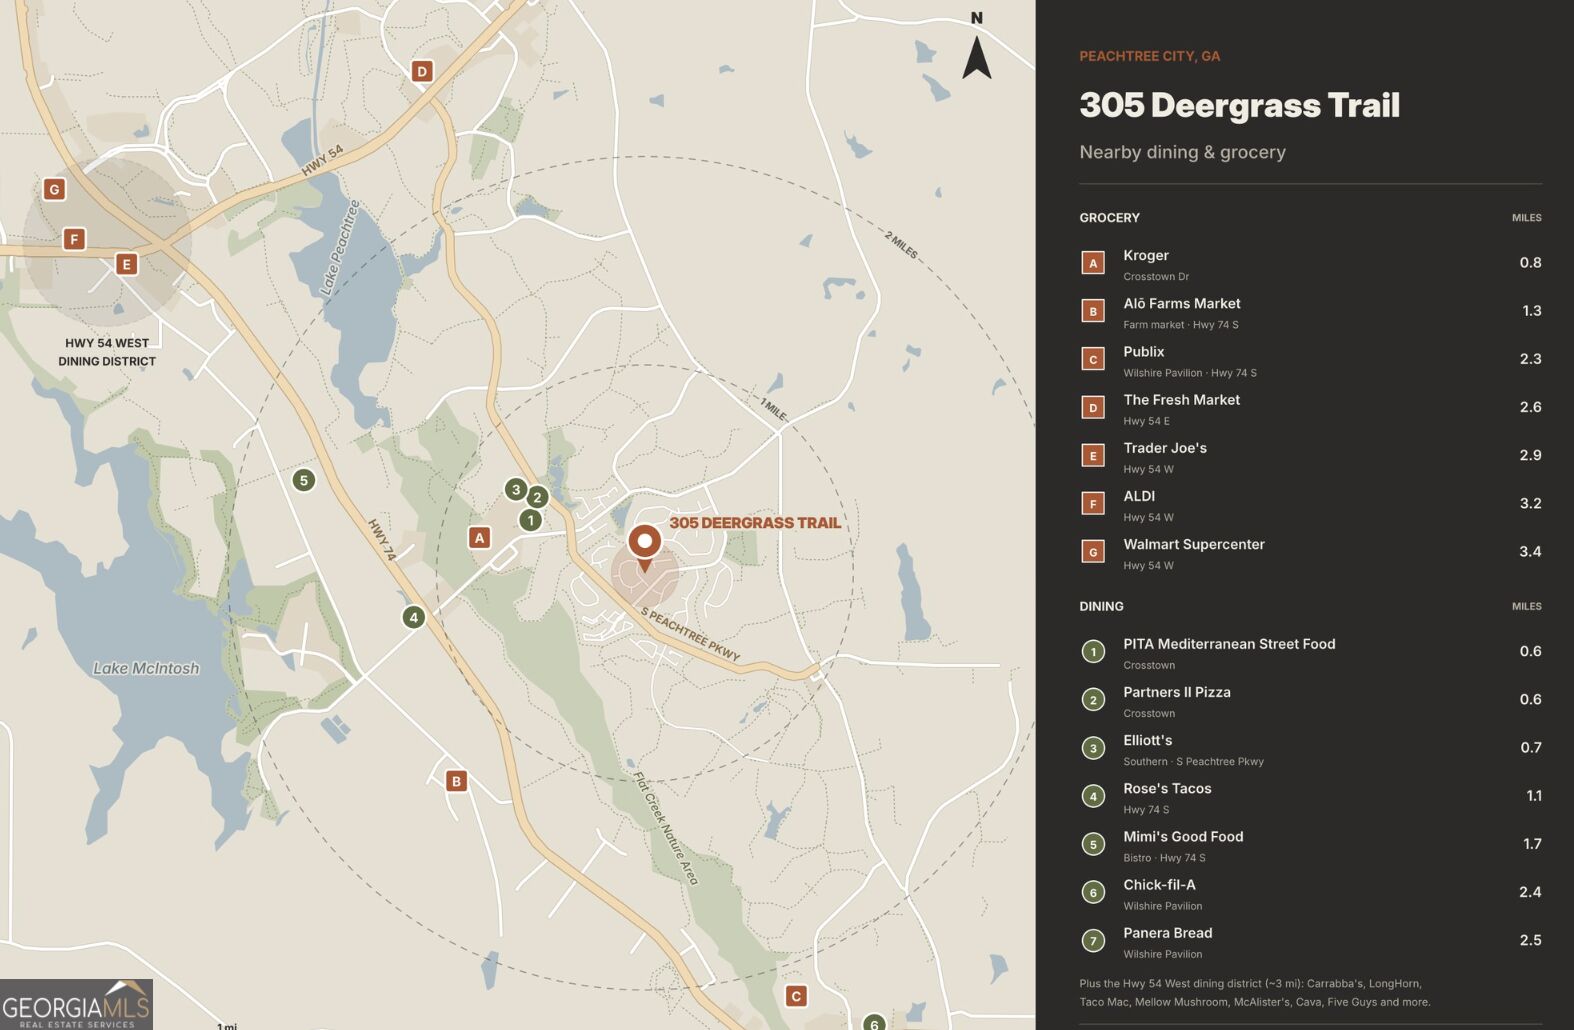Viewport: 1574px width, 1030px height.
Task: Click legend 5 icon beside Mimi's Good Food
Action: tap(1093, 844)
